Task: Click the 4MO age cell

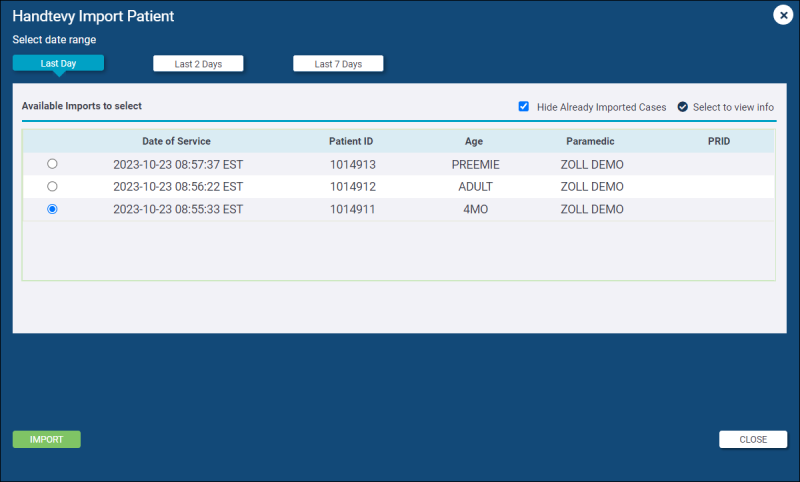Action: (476, 209)
